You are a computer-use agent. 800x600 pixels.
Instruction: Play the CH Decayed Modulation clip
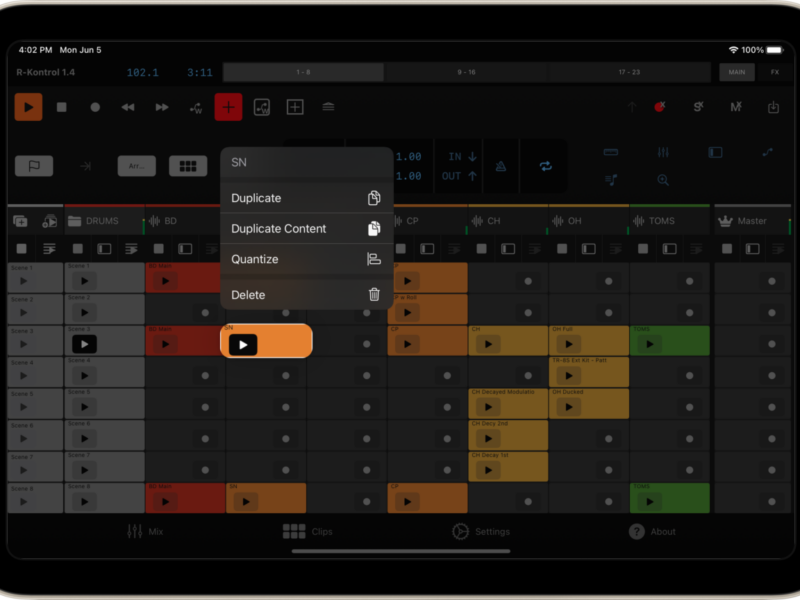click(488, 407)
